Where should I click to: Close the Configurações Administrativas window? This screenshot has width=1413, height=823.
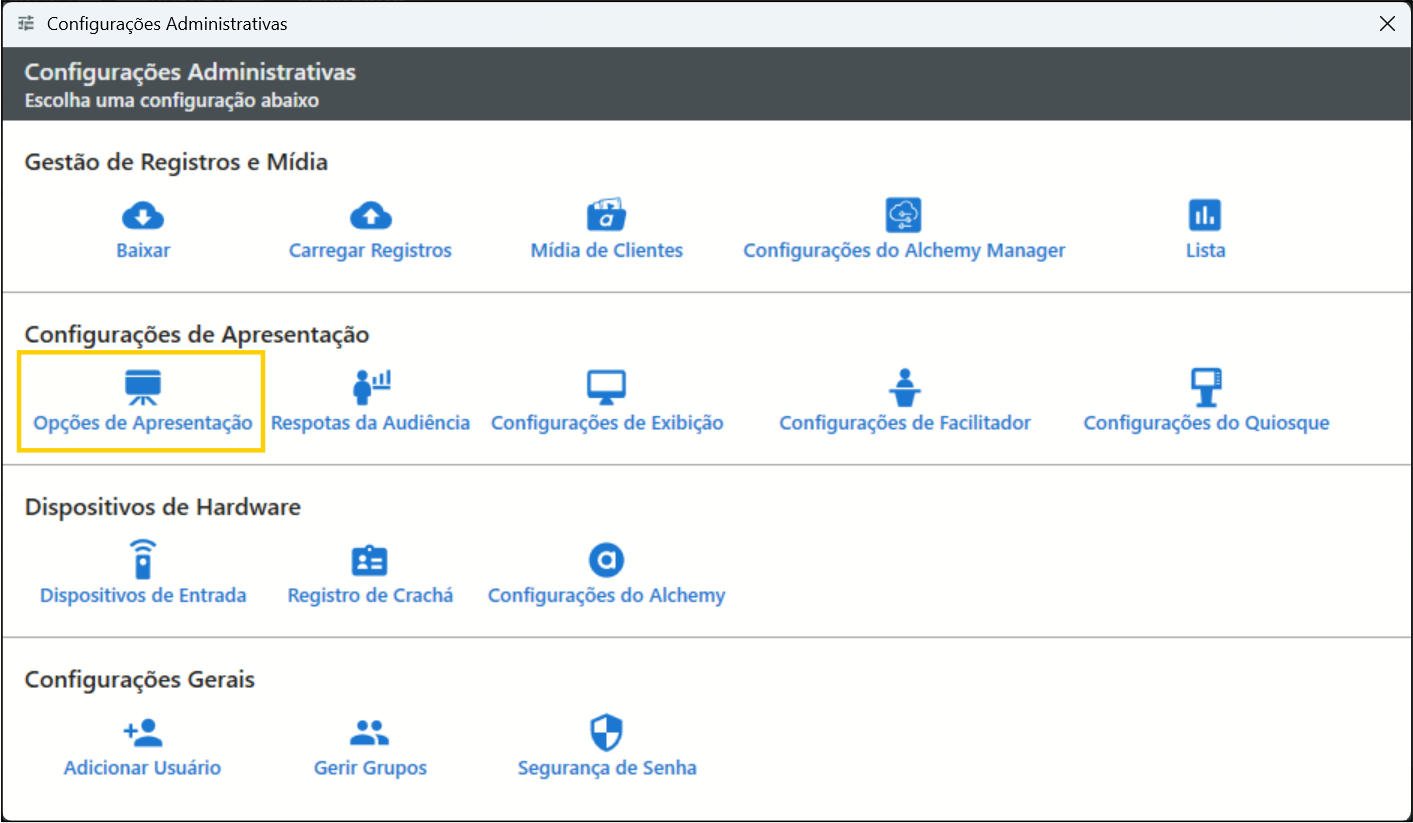point(1387,24)
